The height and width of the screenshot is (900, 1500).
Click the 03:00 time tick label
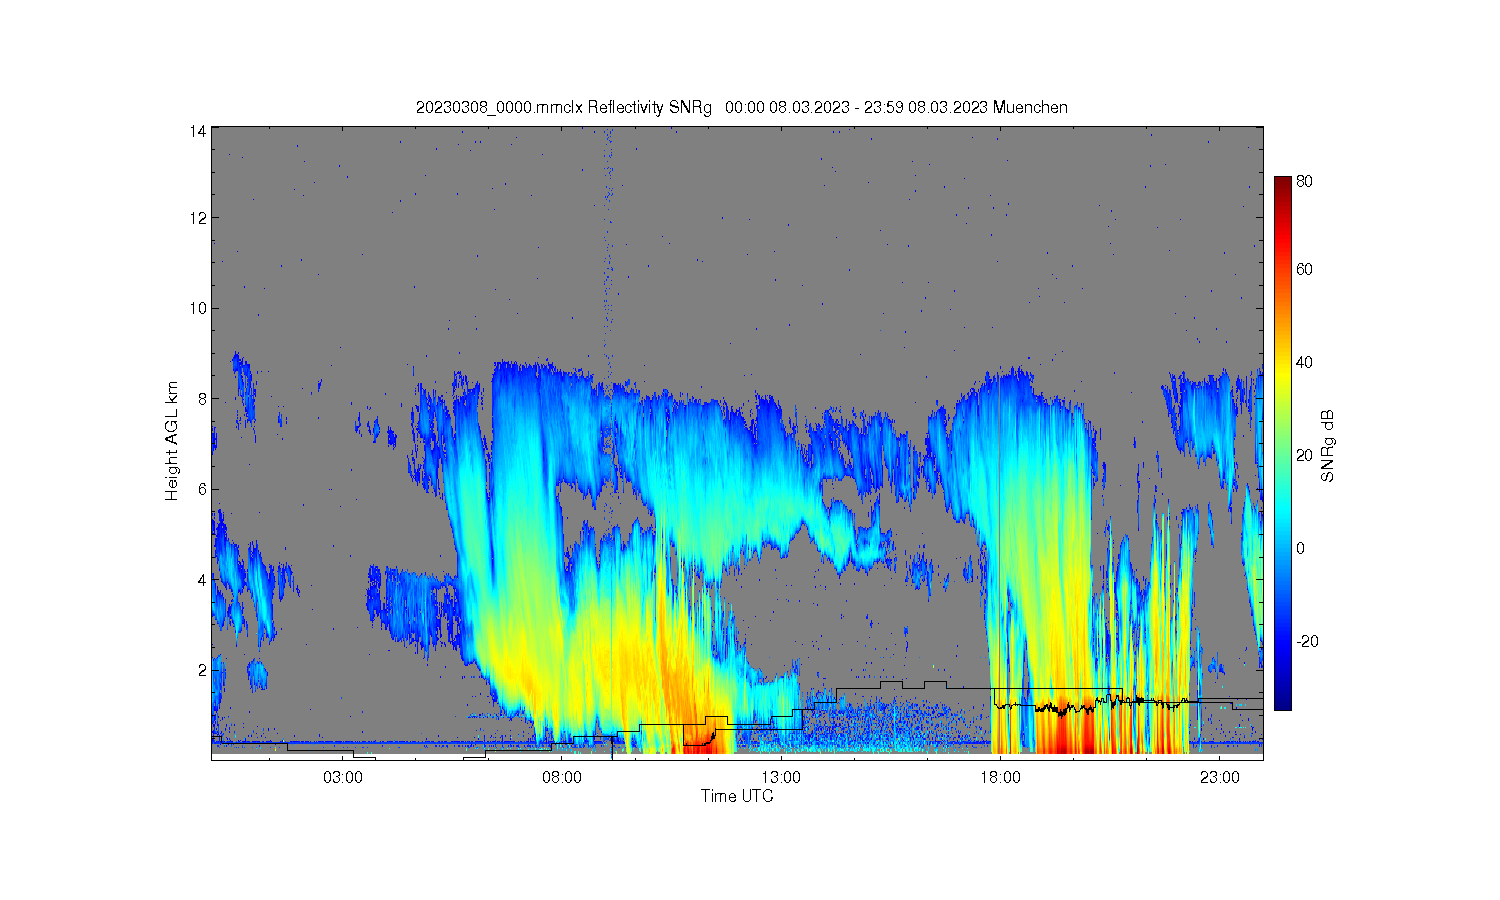[x=343, y=777]
